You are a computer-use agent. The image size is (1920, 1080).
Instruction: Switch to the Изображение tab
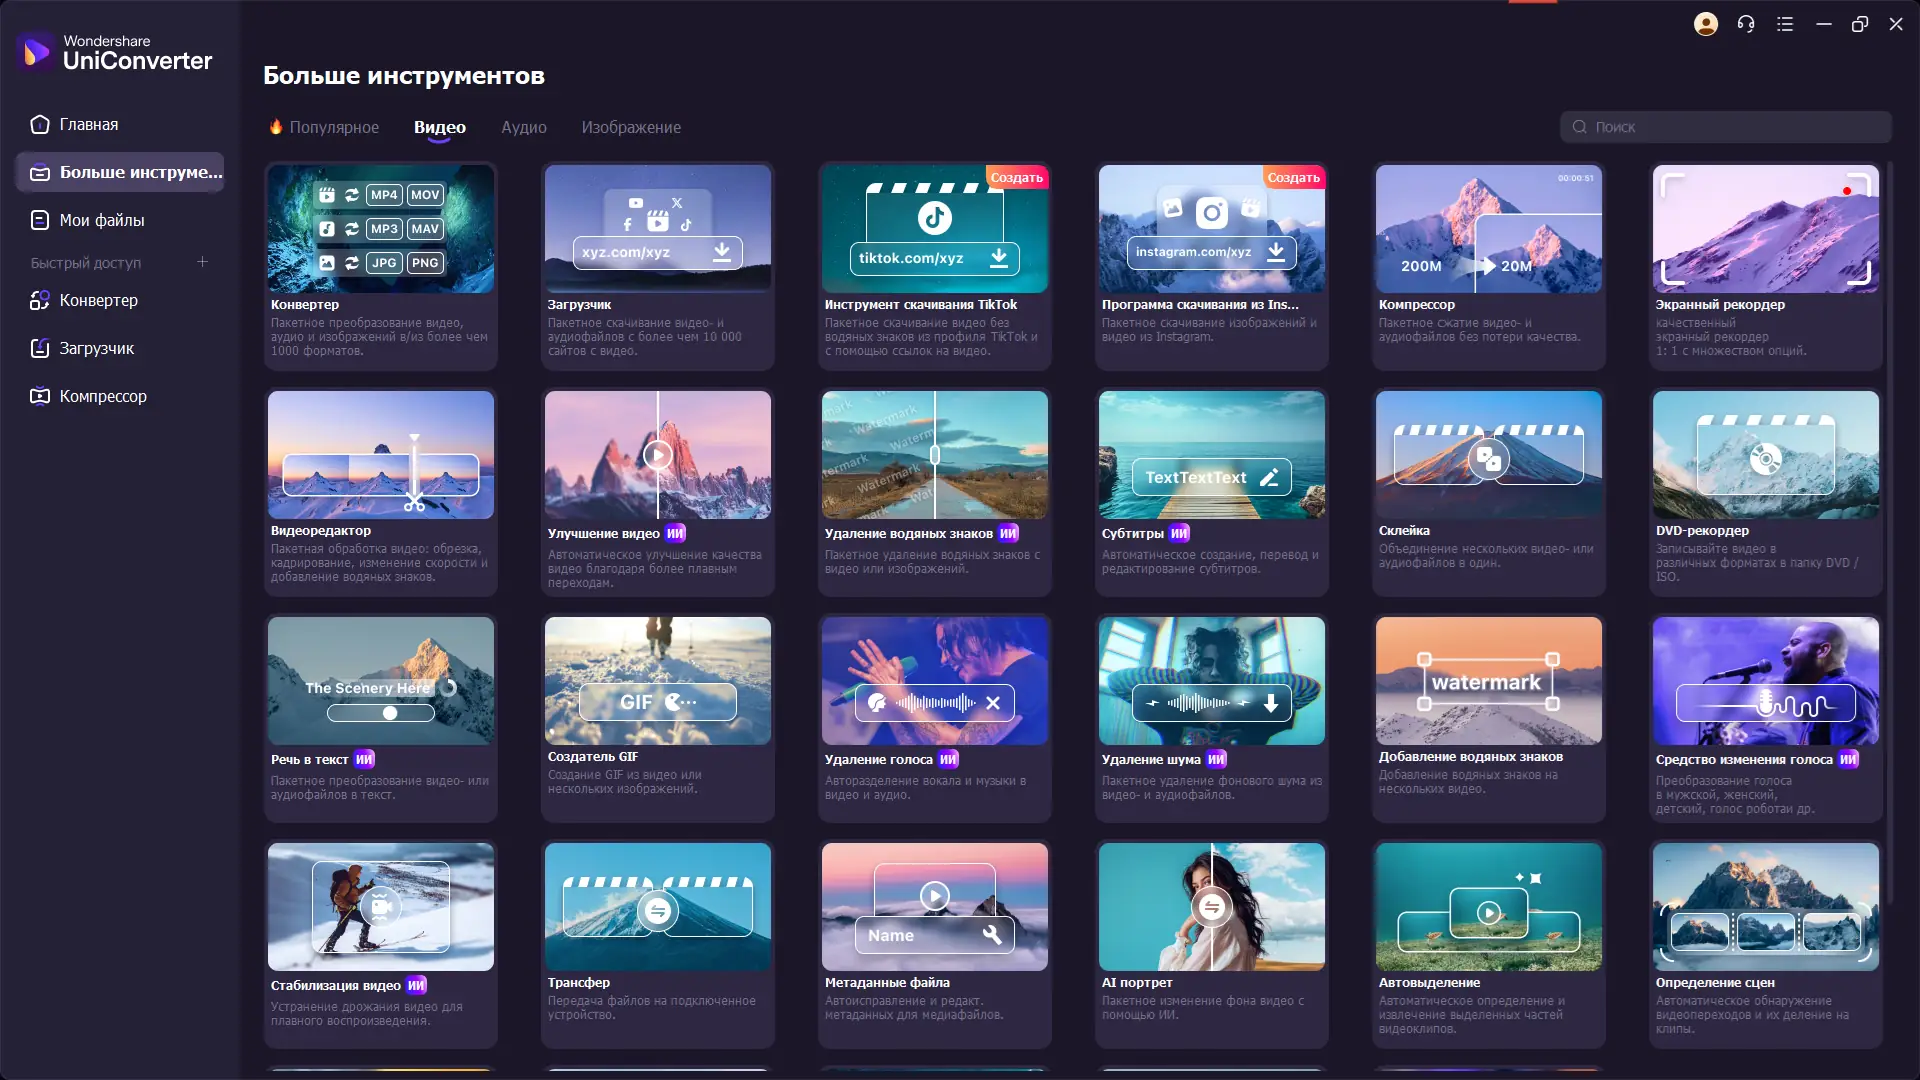pyautogui.click(x=630, y=127)
